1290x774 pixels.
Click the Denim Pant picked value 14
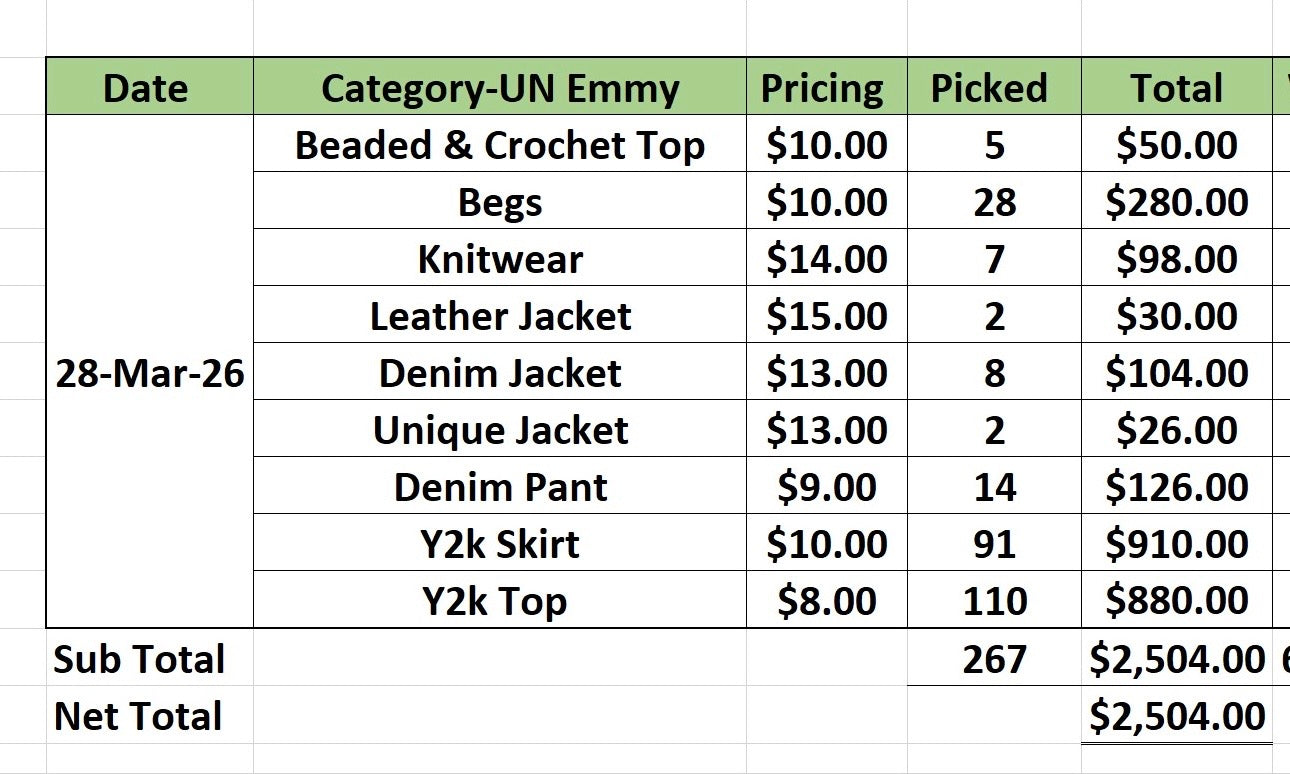click(994, 486)
